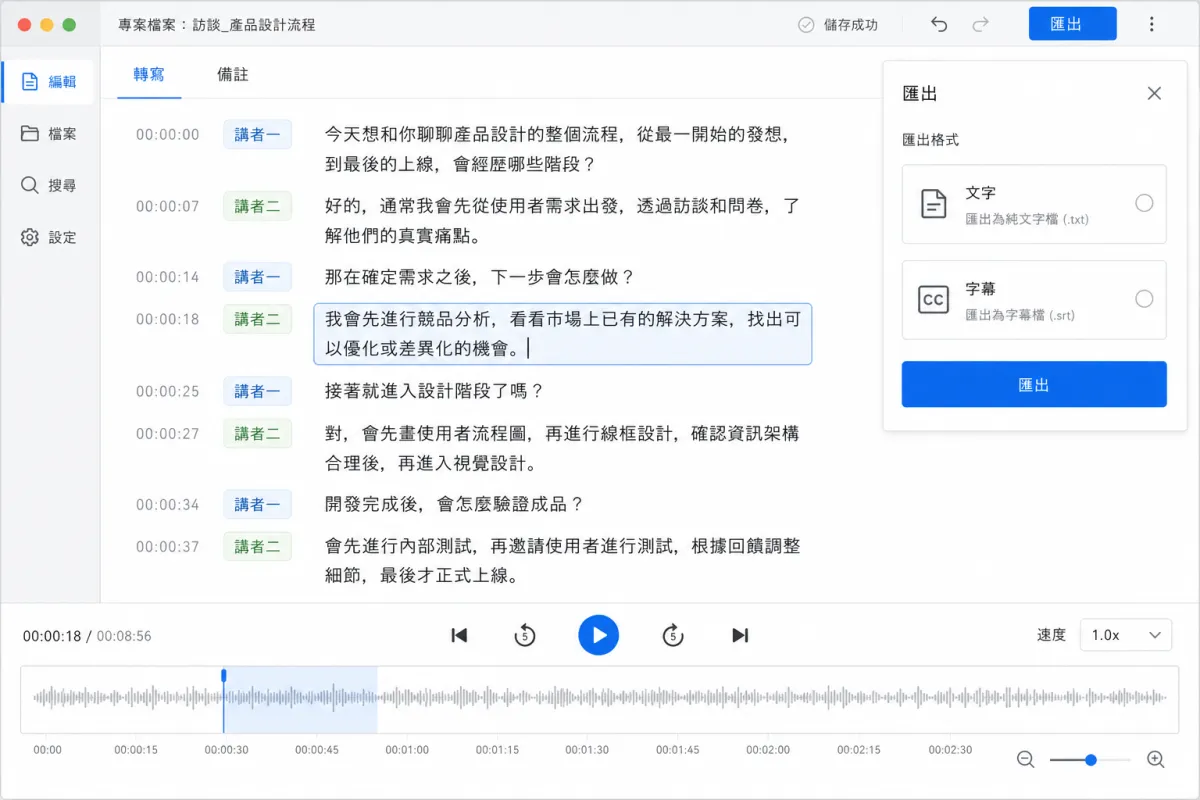This screenshot has width=1200, height=800.
Task: Open speaker tag 講者二 at 00:00:07
Action: [x=257, y=206]
